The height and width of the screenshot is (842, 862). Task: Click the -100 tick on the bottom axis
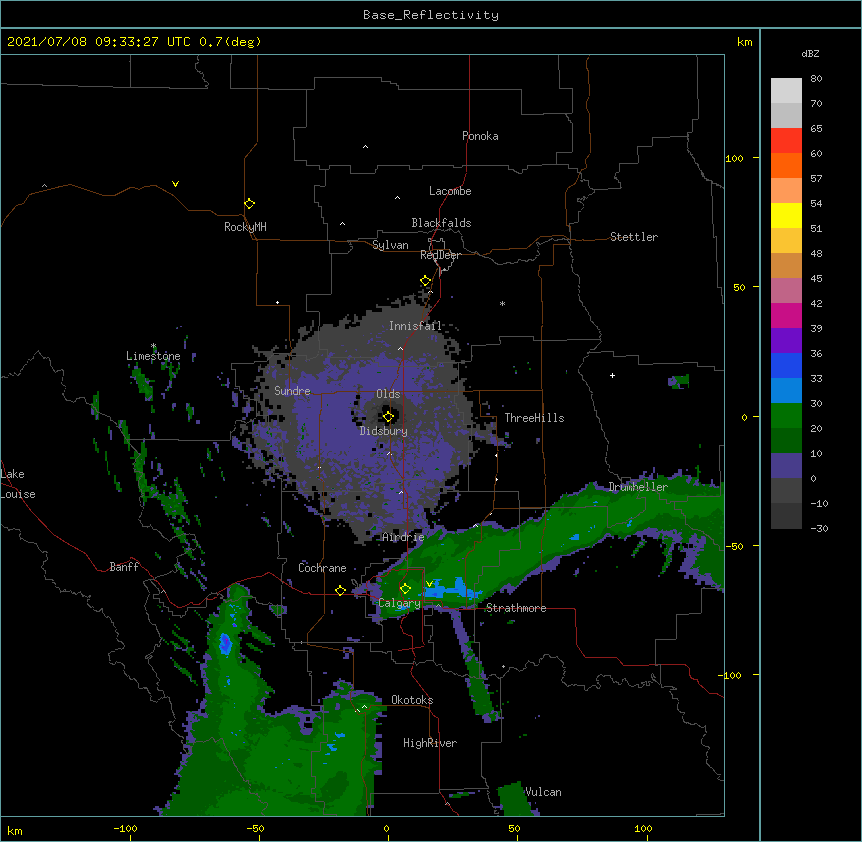(x=125, y=828)
